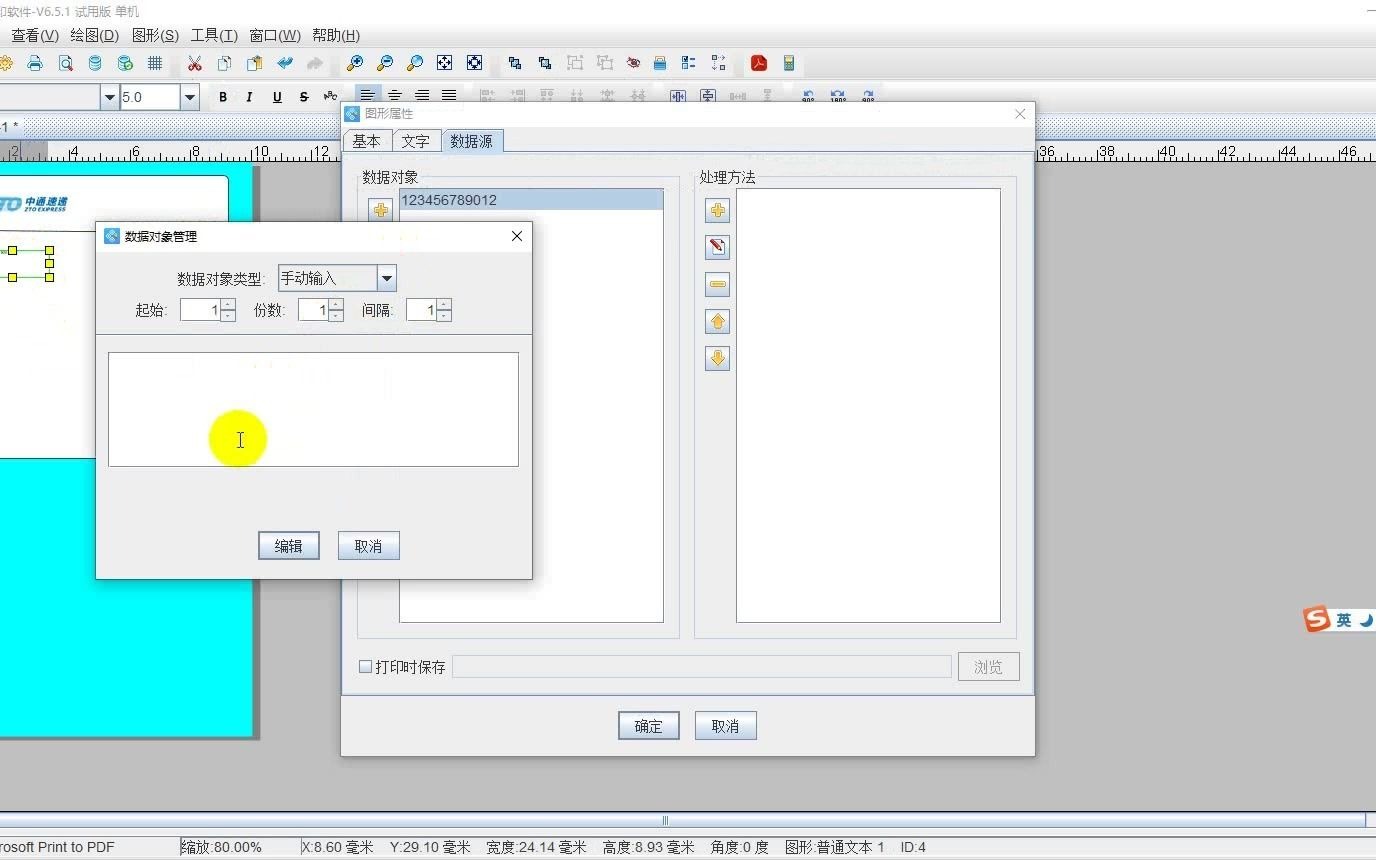This screenshot has height=860, width=1376.
Task: Click the Sogou input method 英 indicator
Action: [x=1343, y=620]
